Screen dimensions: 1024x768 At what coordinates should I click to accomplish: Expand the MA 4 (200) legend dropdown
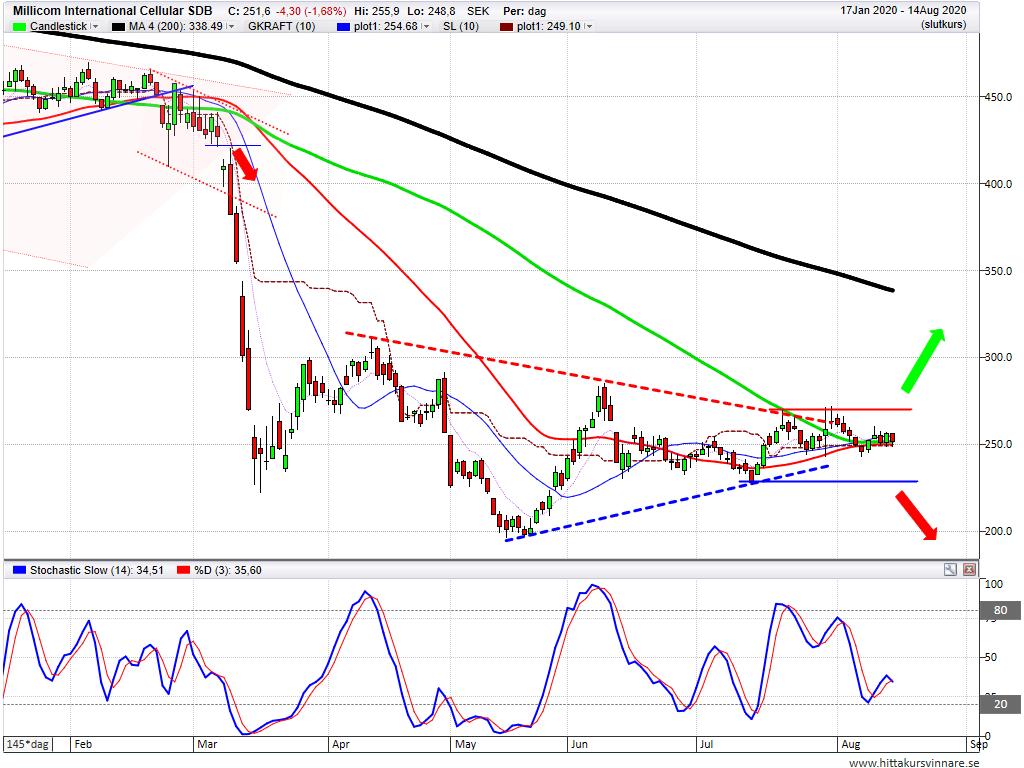point(230,26)
